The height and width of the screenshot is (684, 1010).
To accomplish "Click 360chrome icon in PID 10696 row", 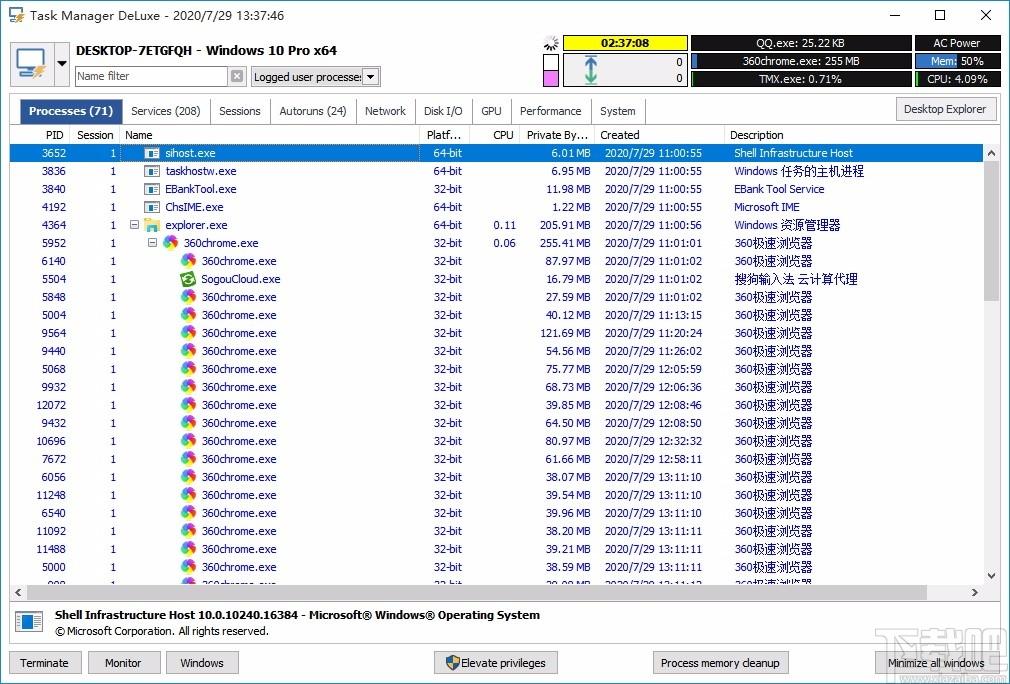I will [x=188, y=441].
